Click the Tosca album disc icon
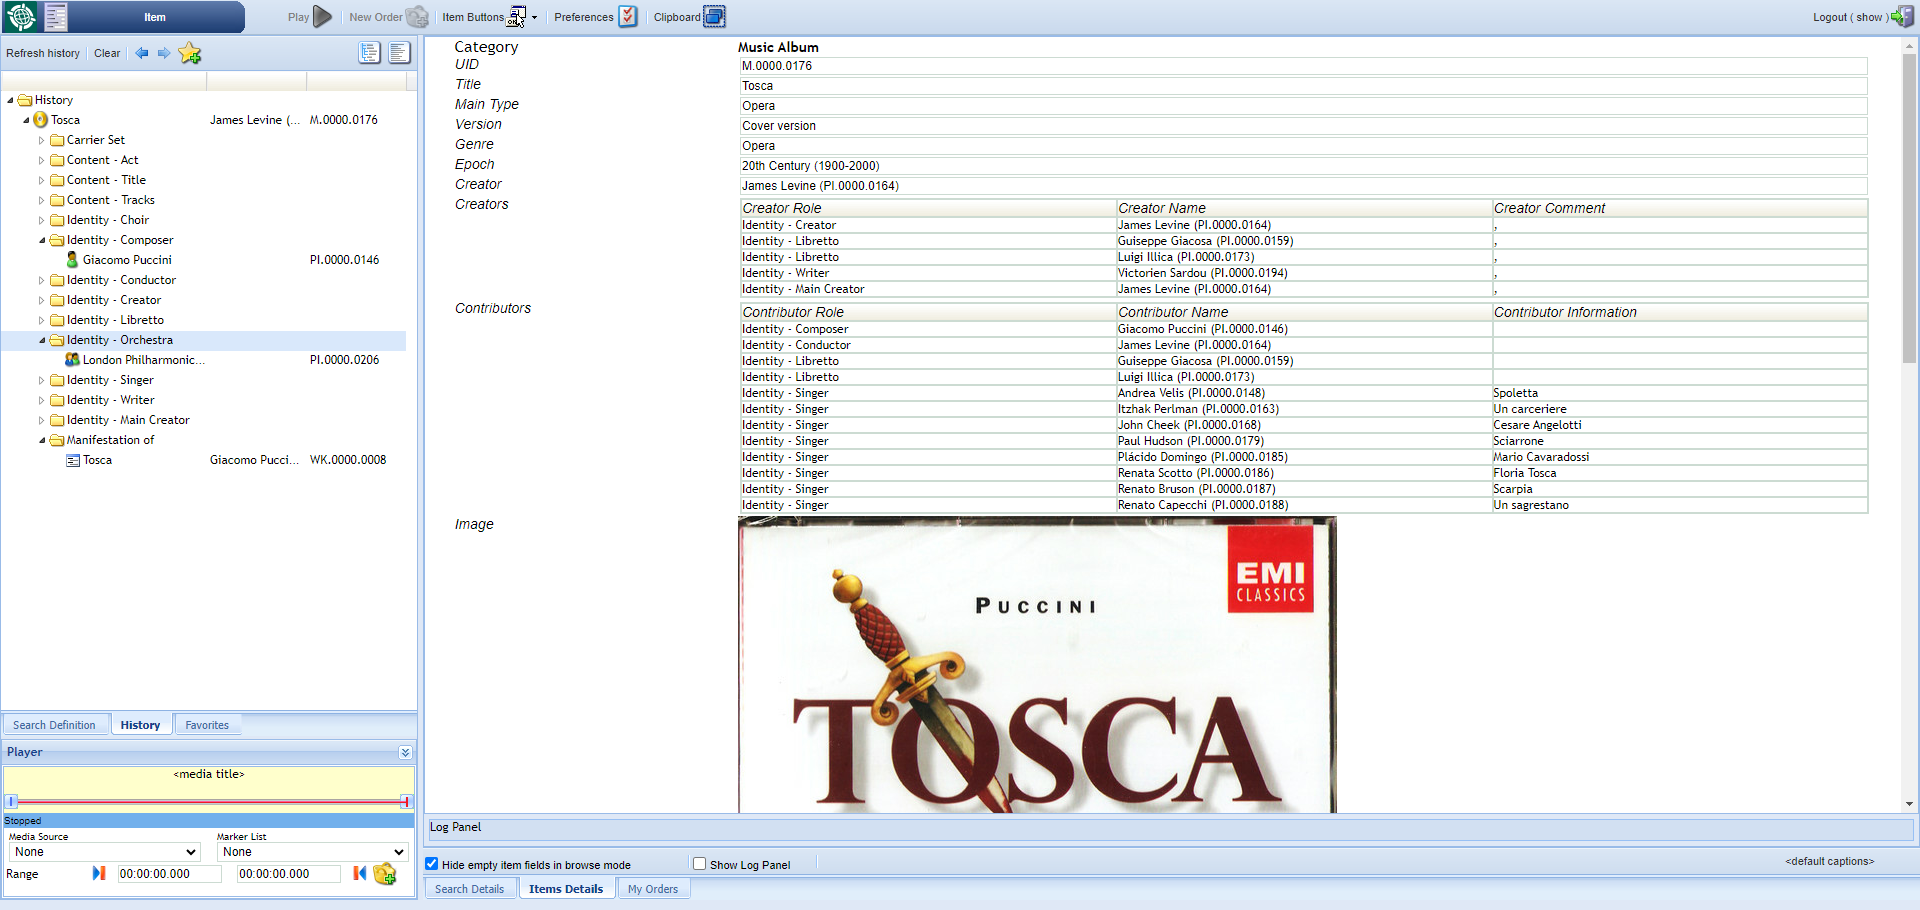The image size is (1920, 910). pos(41,120)
